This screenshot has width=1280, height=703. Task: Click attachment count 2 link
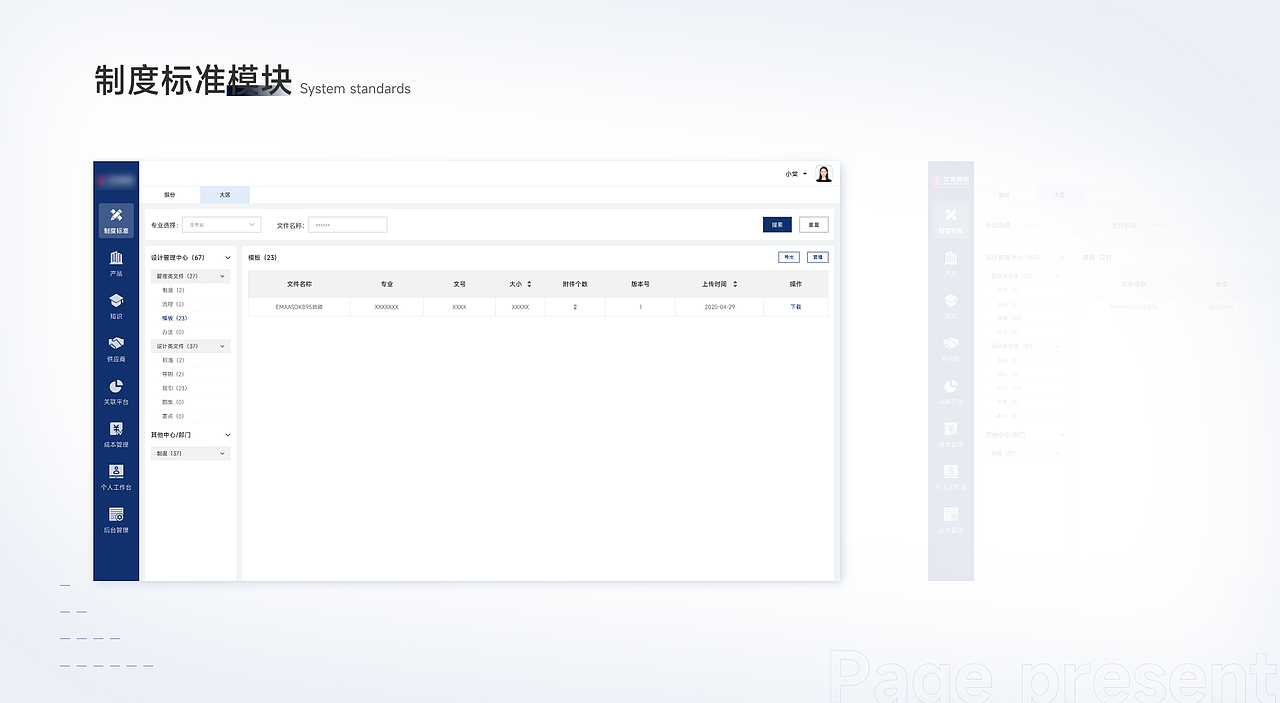coord(575,307)
